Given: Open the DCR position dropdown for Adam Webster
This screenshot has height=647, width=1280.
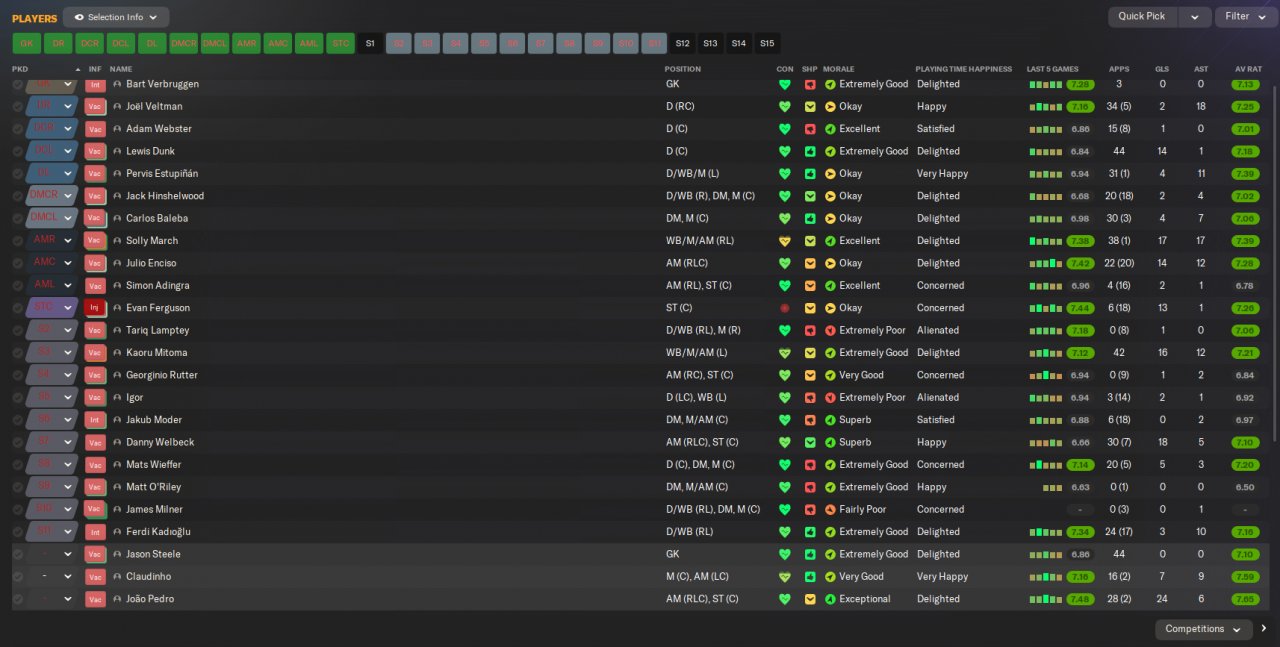Looking at the screenshot, I should click(68, 129).
